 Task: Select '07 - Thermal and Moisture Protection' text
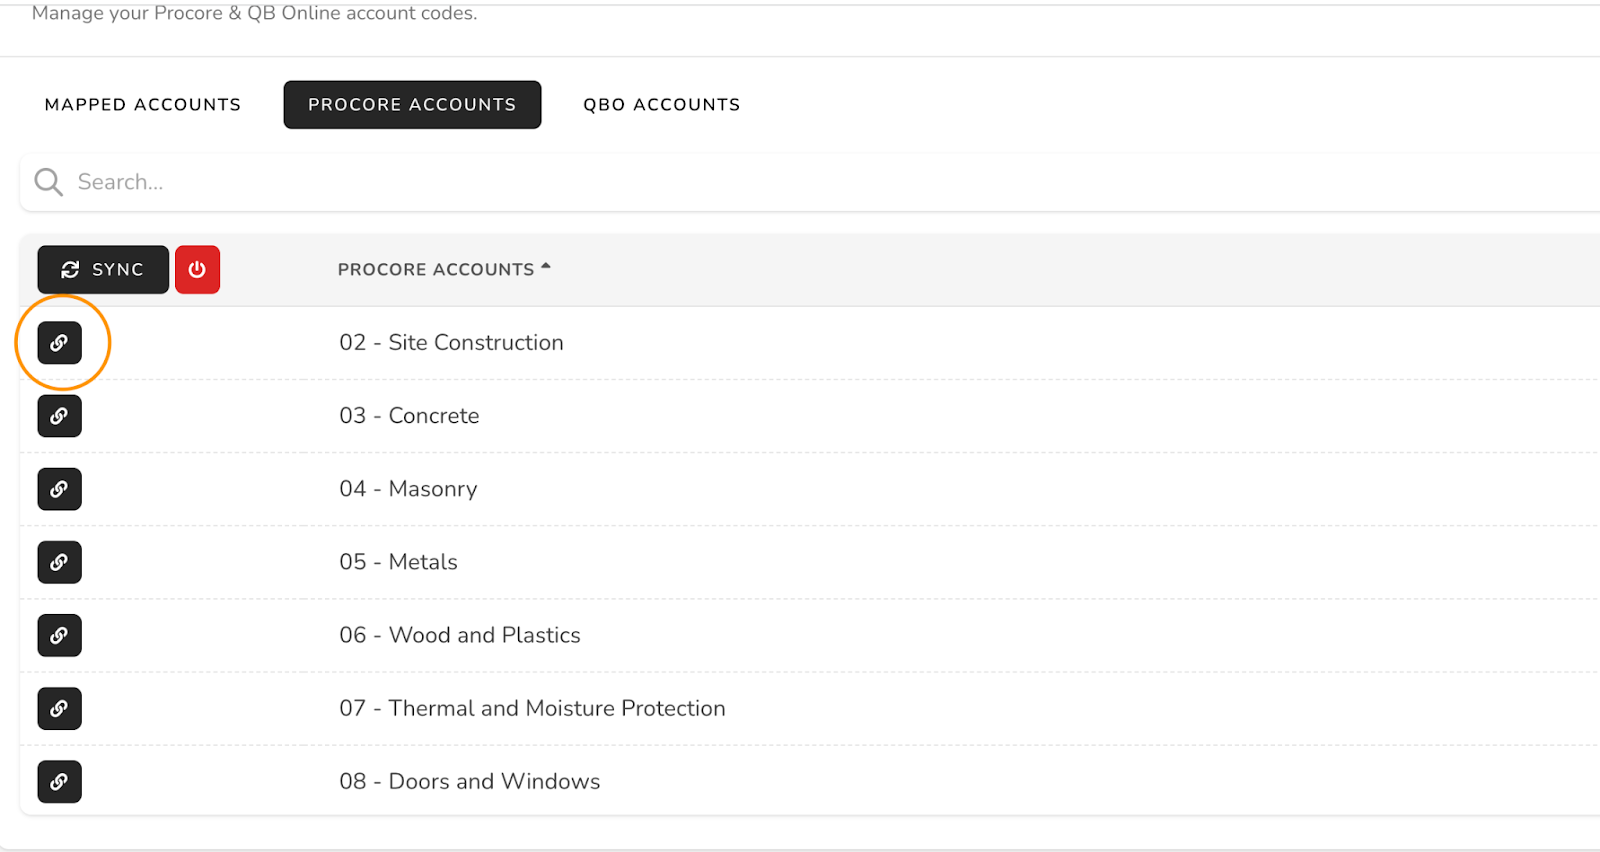[532, 708]
